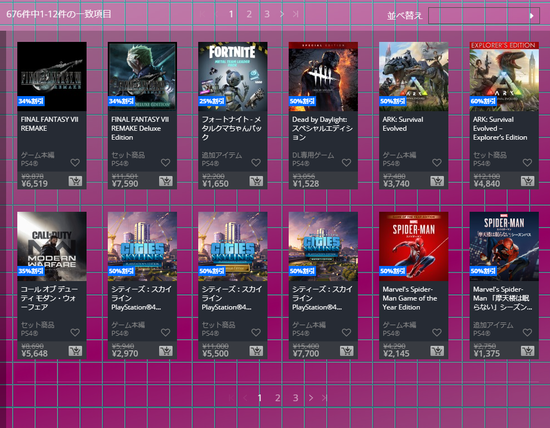550x428 pixels.
Task: Select price '¥6,519' on Final Fantasy card
Action: [x=34, y=183]
